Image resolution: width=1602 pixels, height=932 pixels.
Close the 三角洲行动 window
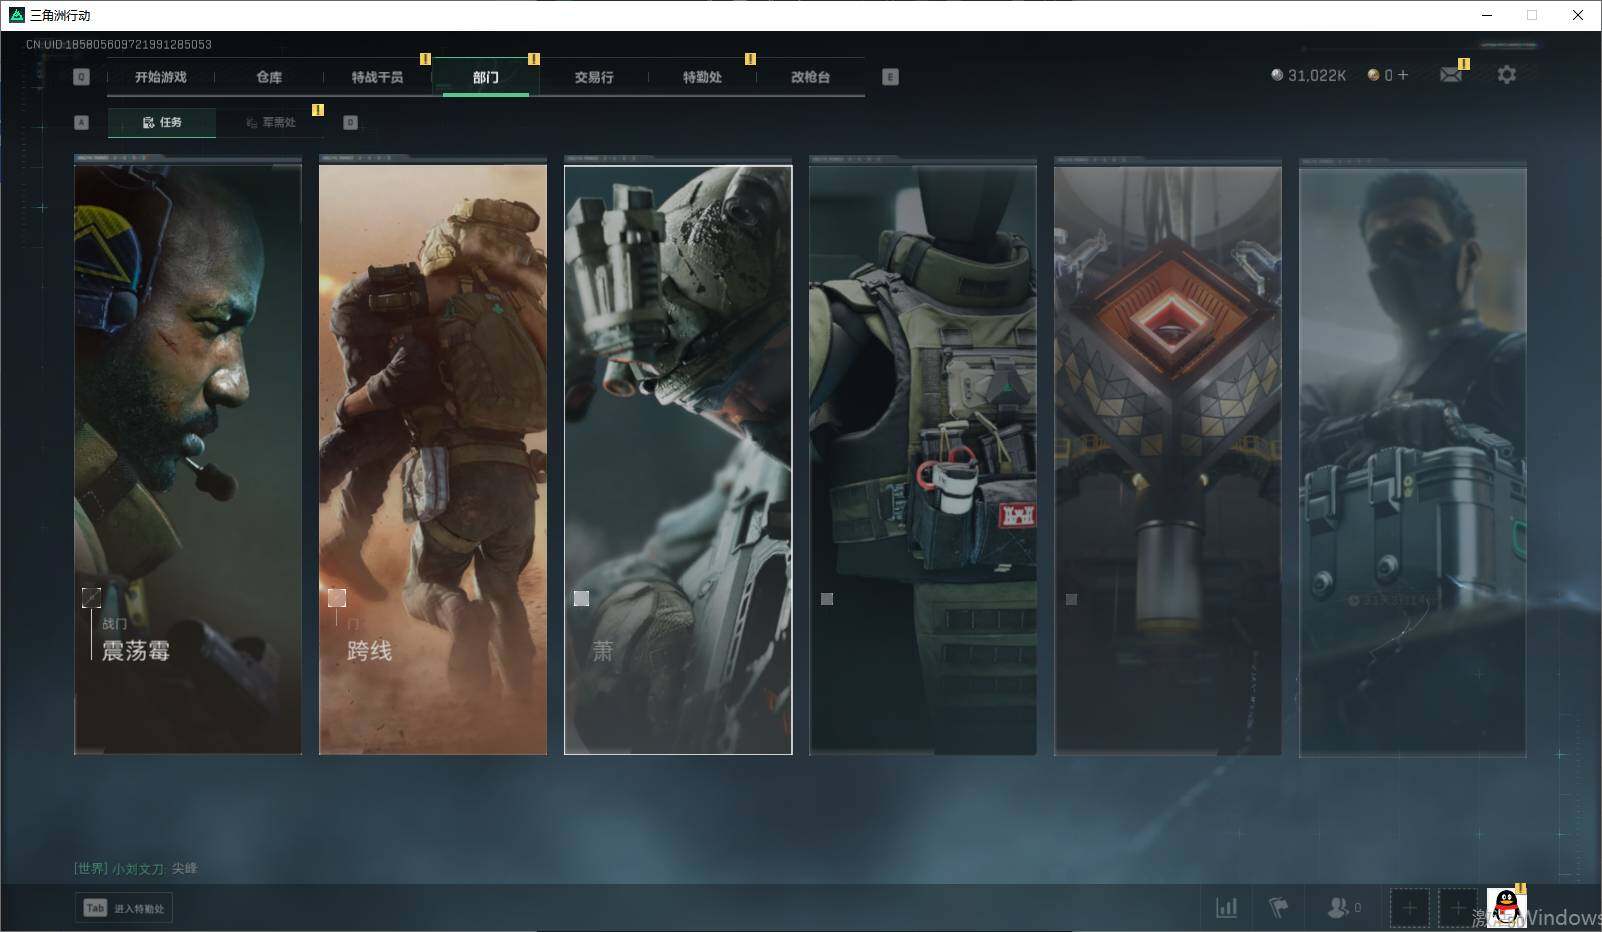click(x=1578, y=15)
